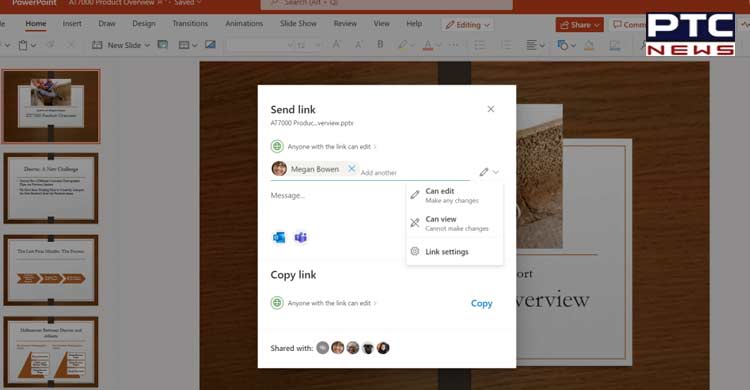Expand the New Slide dropdown arrow

tap(147, 45)
